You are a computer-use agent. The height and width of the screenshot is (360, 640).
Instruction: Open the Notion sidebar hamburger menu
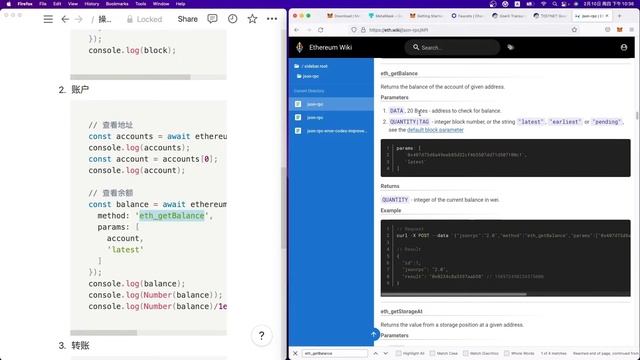(x=48, y=19)
